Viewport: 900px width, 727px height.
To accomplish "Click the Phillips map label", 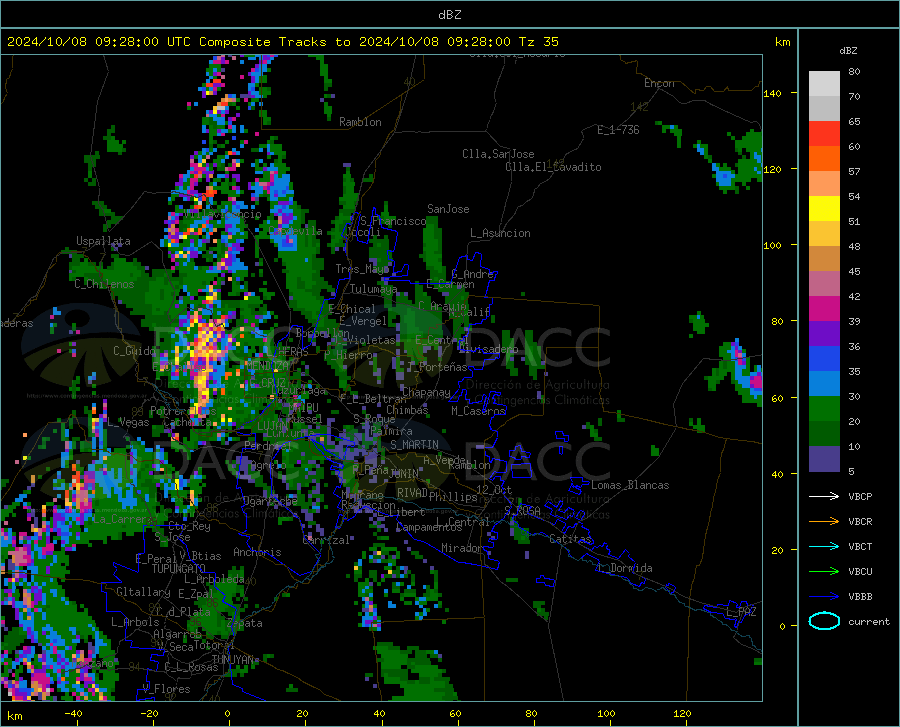I will [453, 496].
